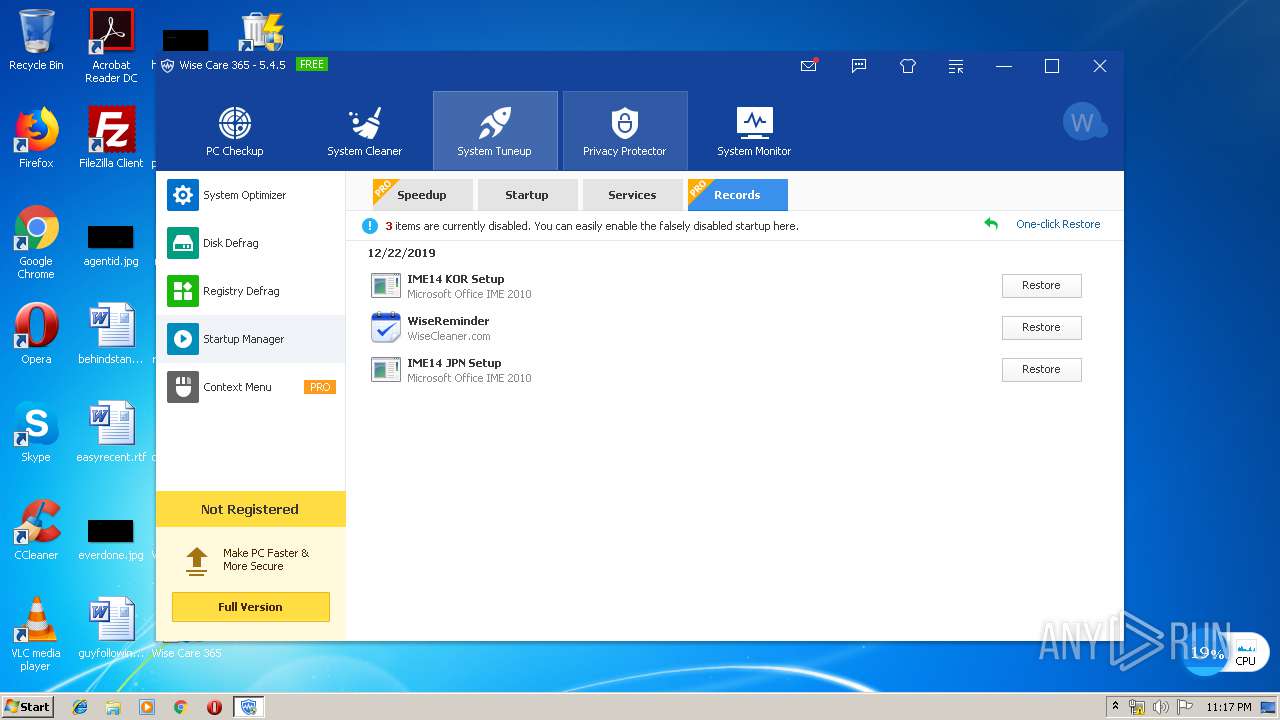The height and width of the screenshot is (720, 1280).
Task: Switch to the Startup tab
Action: (x=527, y=195)
